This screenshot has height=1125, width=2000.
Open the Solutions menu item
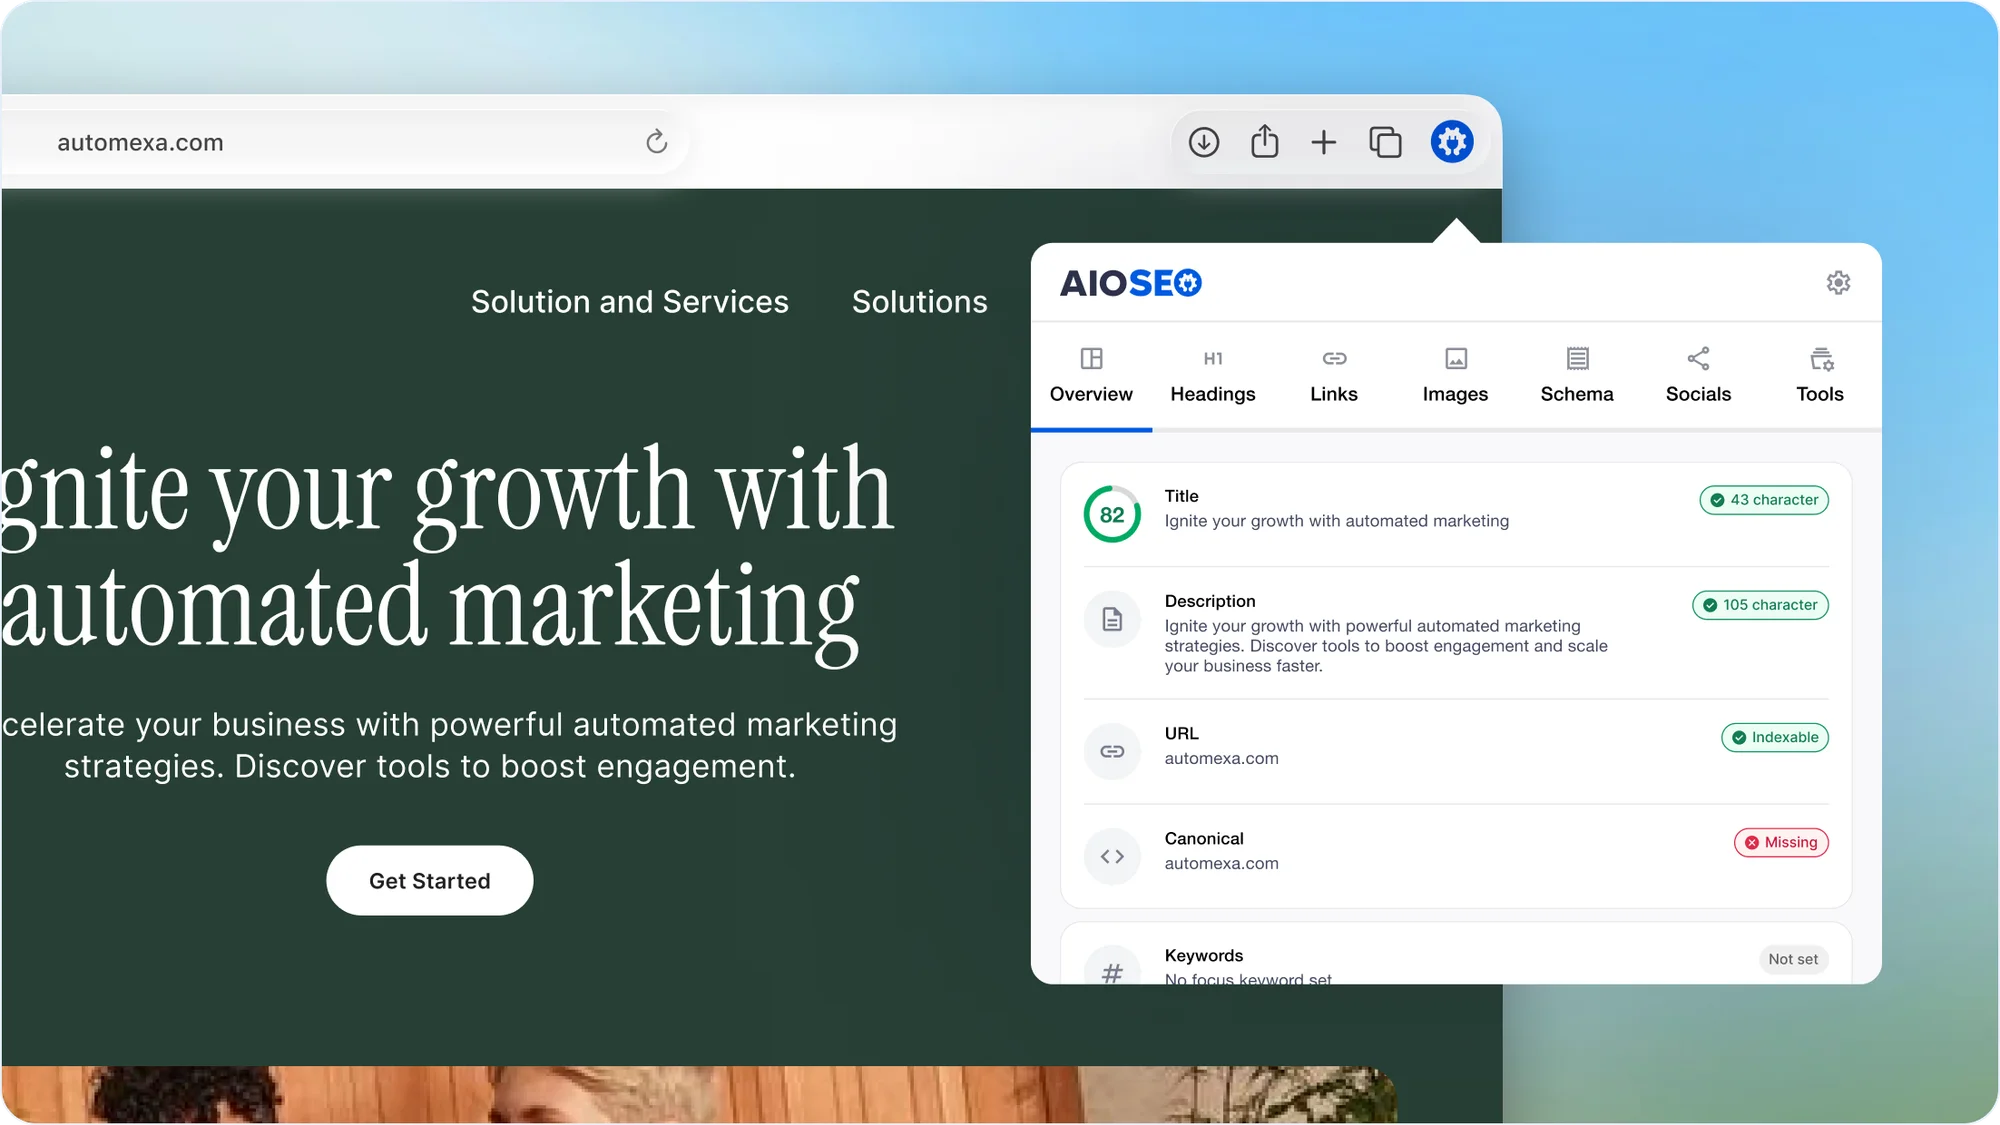click(919, 301)
